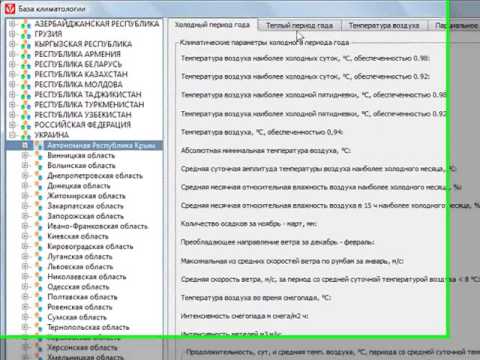The width and height of the screenshot is (480, 360).
Task: Click the Днепропетровская область region icon
Action: click(39, 176)
